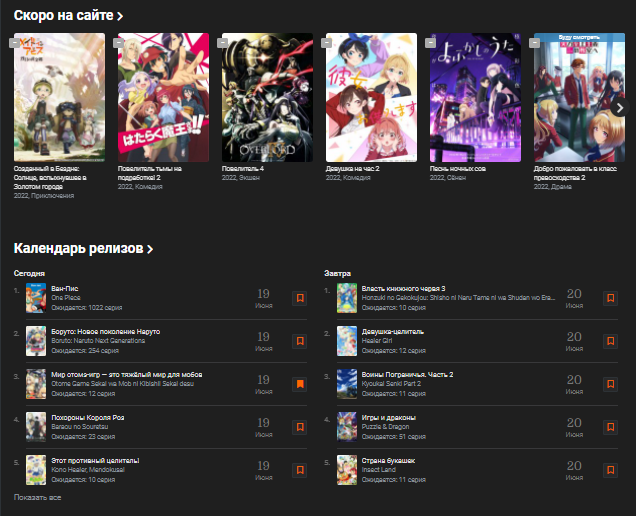
Task: Click minus icon on Повелитель тьмы на подработке poster
Action: [118, 43]
